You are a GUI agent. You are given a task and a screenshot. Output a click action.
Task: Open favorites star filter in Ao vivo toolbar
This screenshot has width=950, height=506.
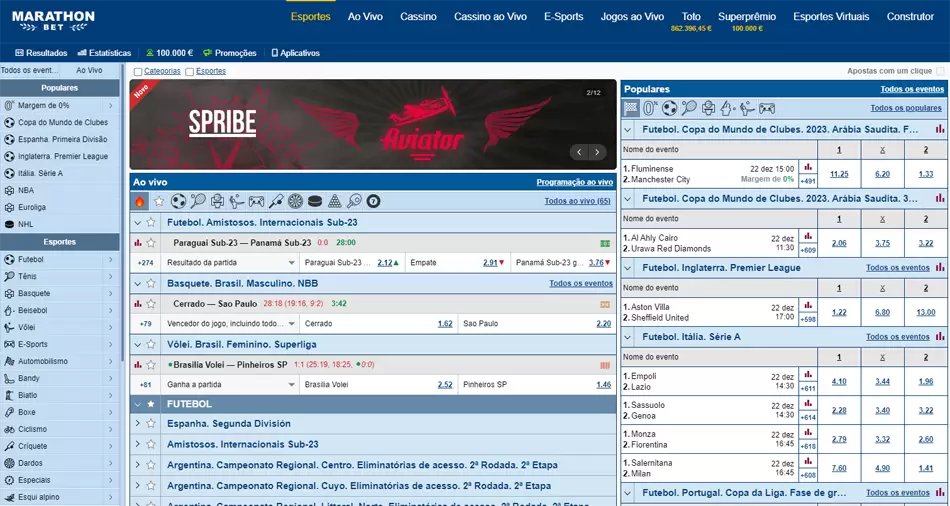pos(159,201)
